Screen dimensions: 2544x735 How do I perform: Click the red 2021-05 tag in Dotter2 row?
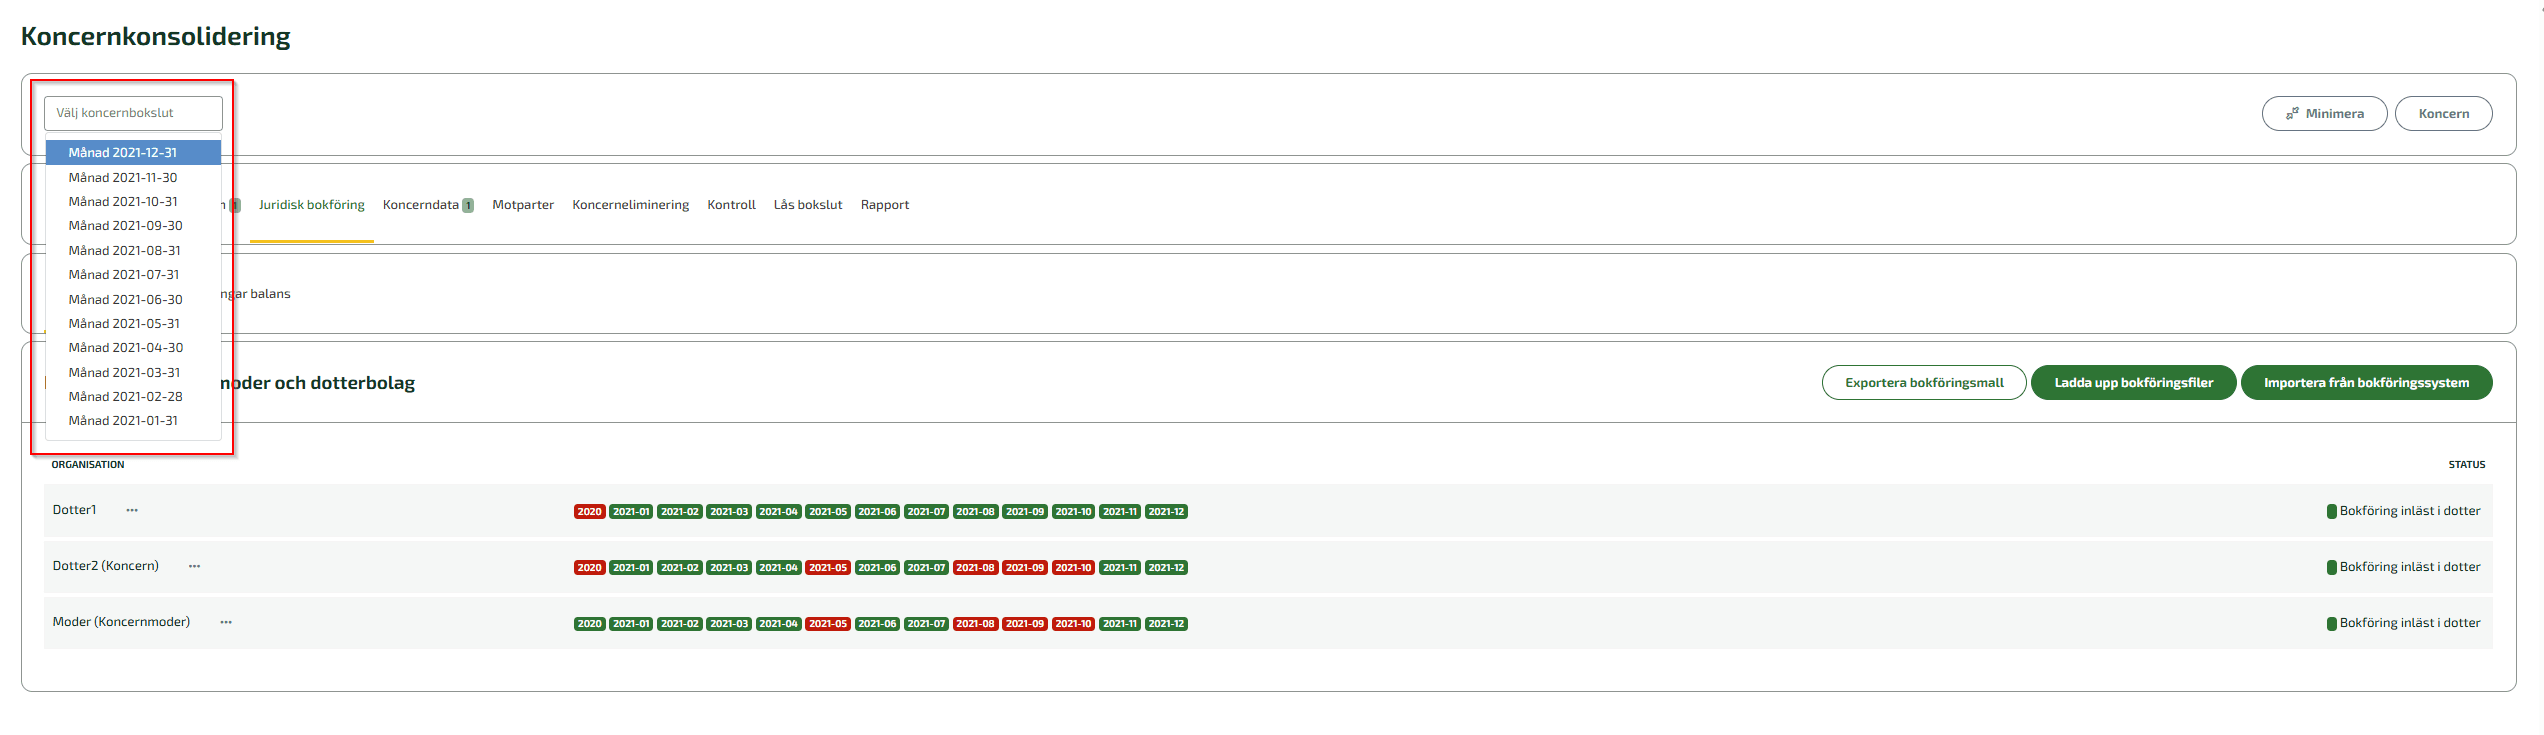click(x=828, y=568)
